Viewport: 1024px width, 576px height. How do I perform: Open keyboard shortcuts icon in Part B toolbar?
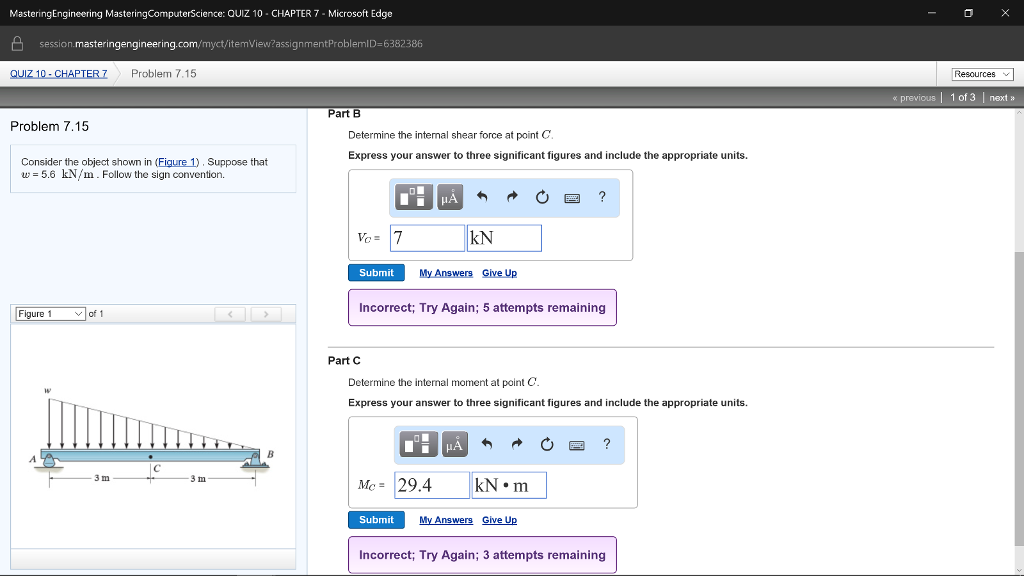point(572,198)
